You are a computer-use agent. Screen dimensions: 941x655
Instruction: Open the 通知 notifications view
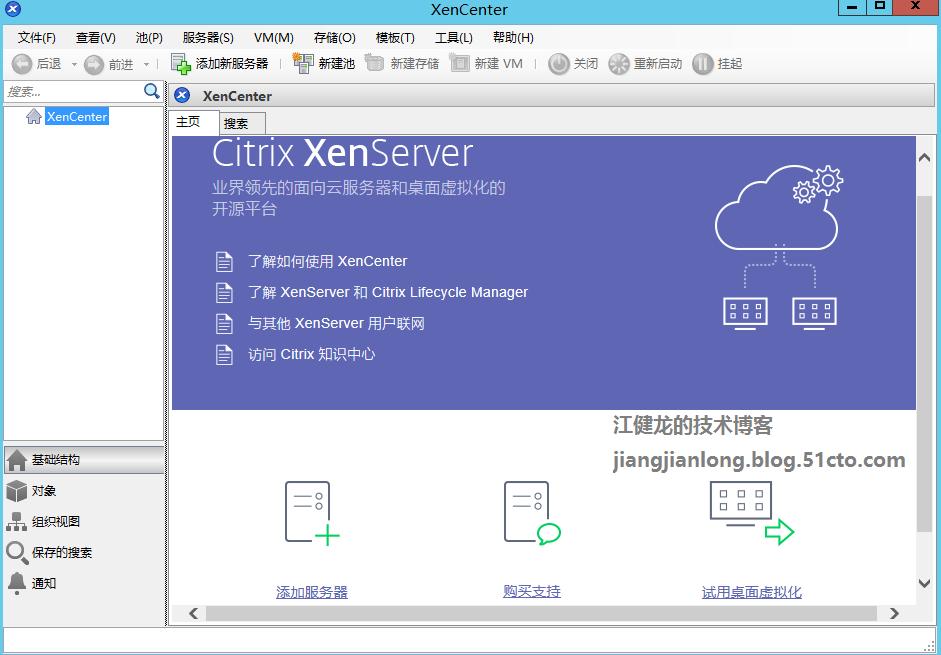click(x=84, y=583)
